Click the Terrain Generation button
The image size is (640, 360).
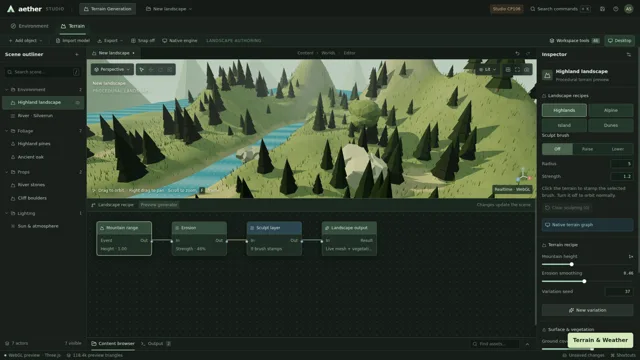coord(108,9)
